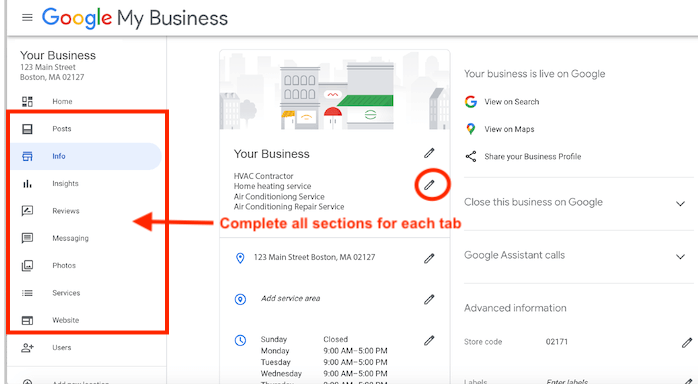
Task: Click the Google G search icon
Action: point(471,101)
